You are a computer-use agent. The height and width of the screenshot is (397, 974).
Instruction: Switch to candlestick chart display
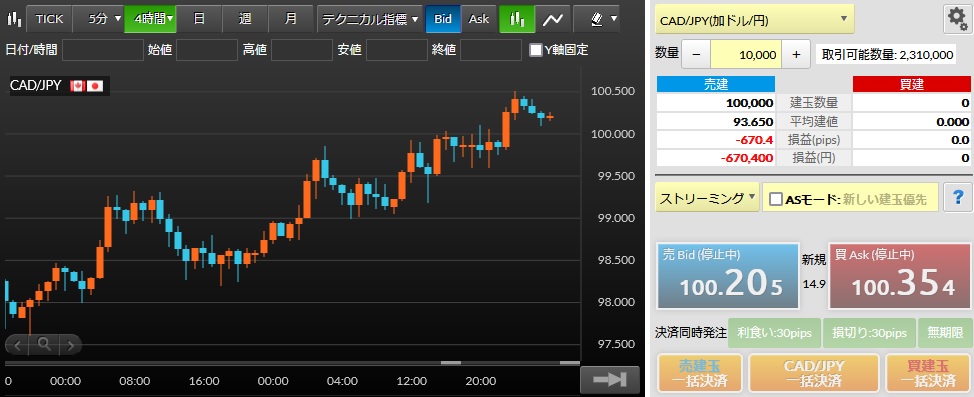pos(517,19)
